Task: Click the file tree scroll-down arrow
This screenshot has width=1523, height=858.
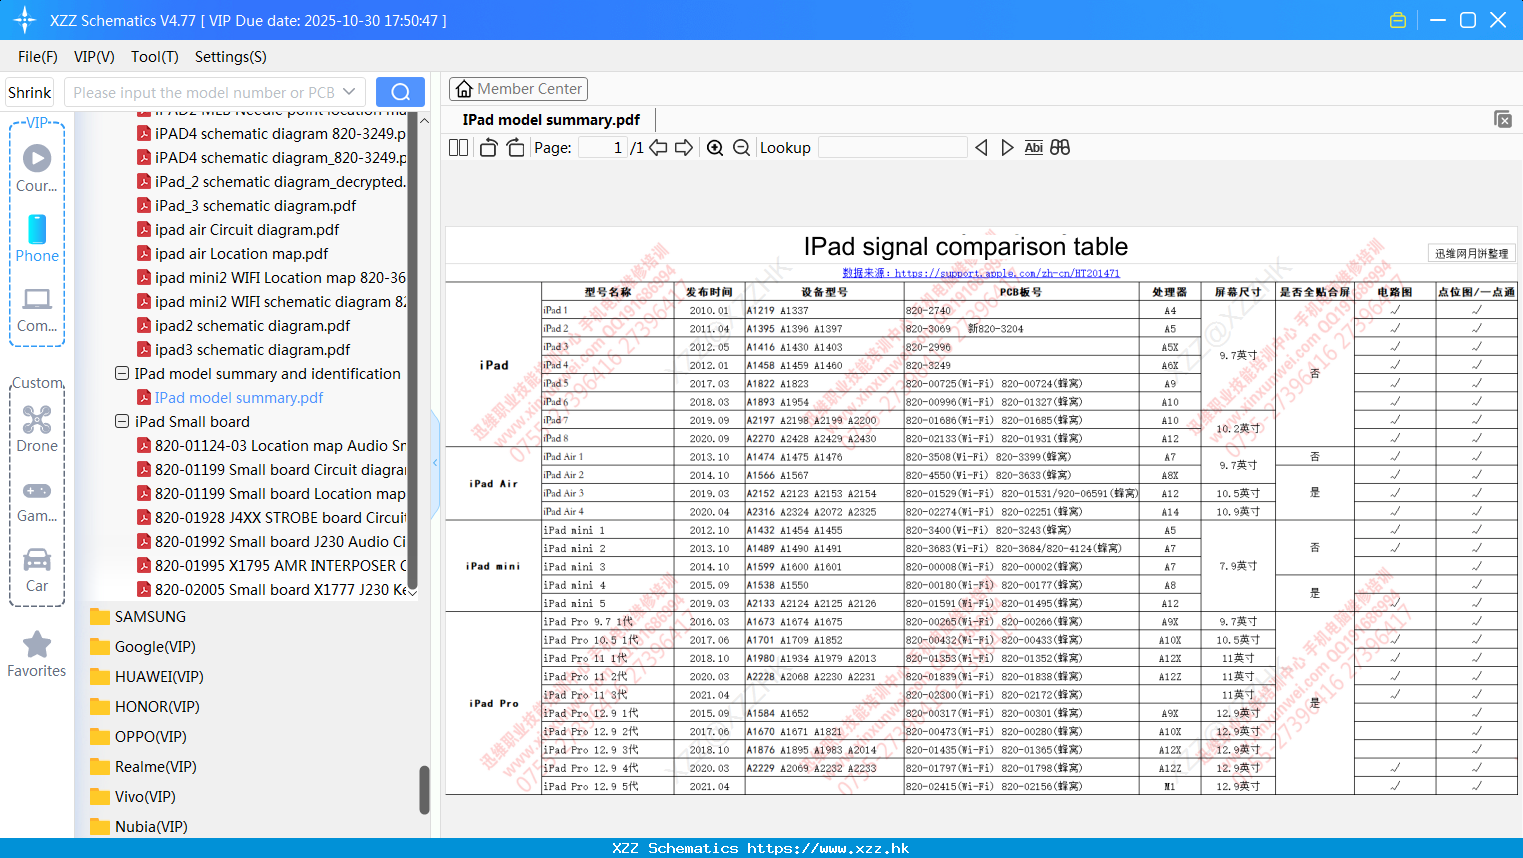Action: [x=413, y=592]
